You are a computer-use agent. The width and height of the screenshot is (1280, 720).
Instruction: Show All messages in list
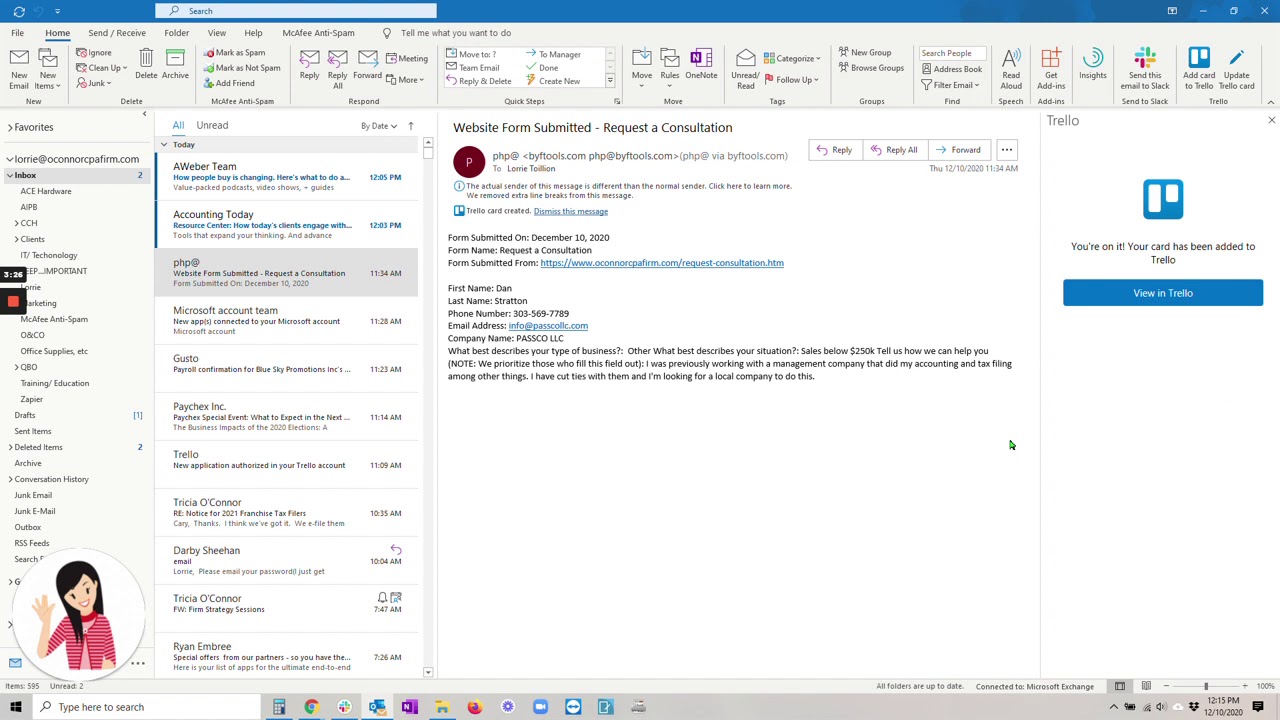pyautogui.click(x=178, y=125)
